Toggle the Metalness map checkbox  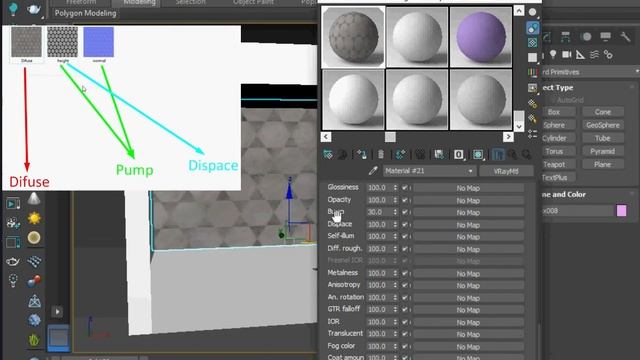(x=404, y=273)
